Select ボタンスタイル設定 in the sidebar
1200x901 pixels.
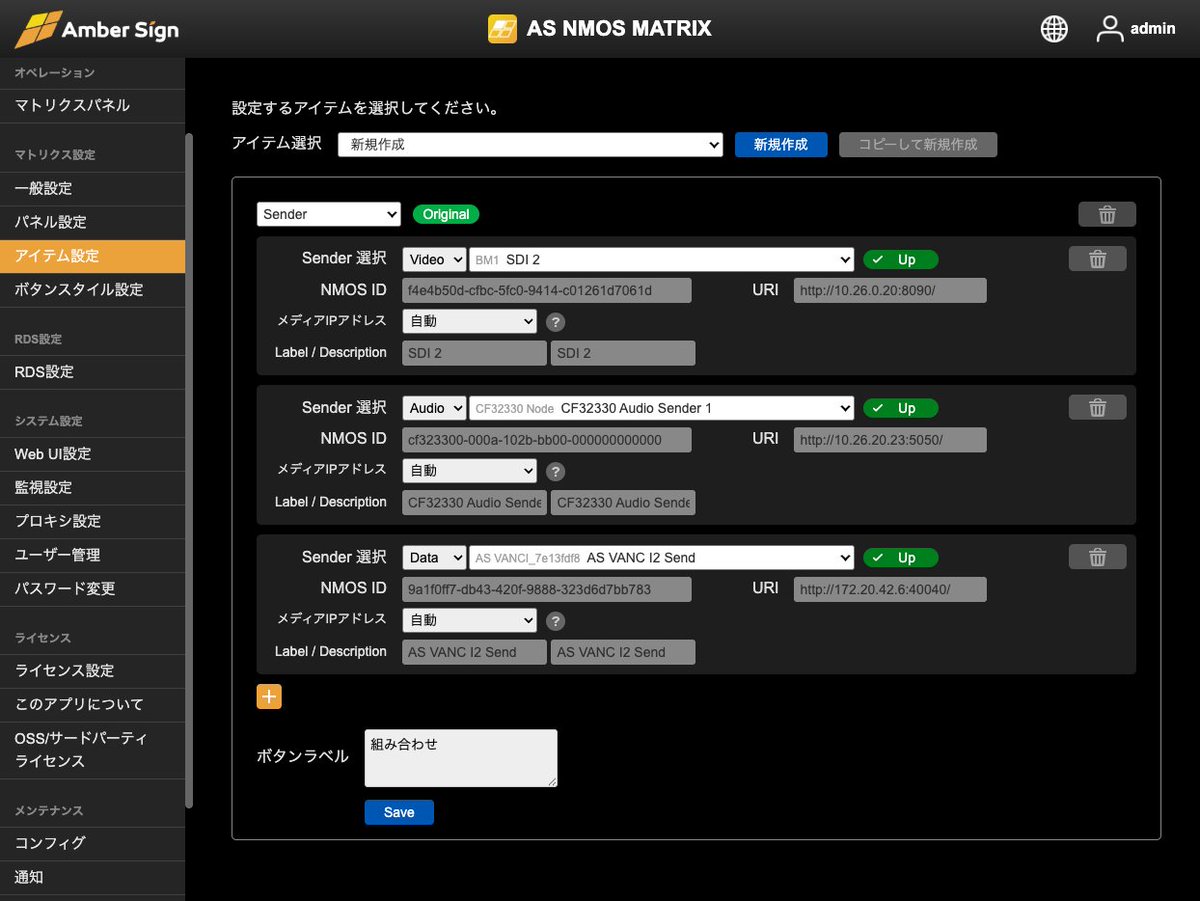click(79, 290)
